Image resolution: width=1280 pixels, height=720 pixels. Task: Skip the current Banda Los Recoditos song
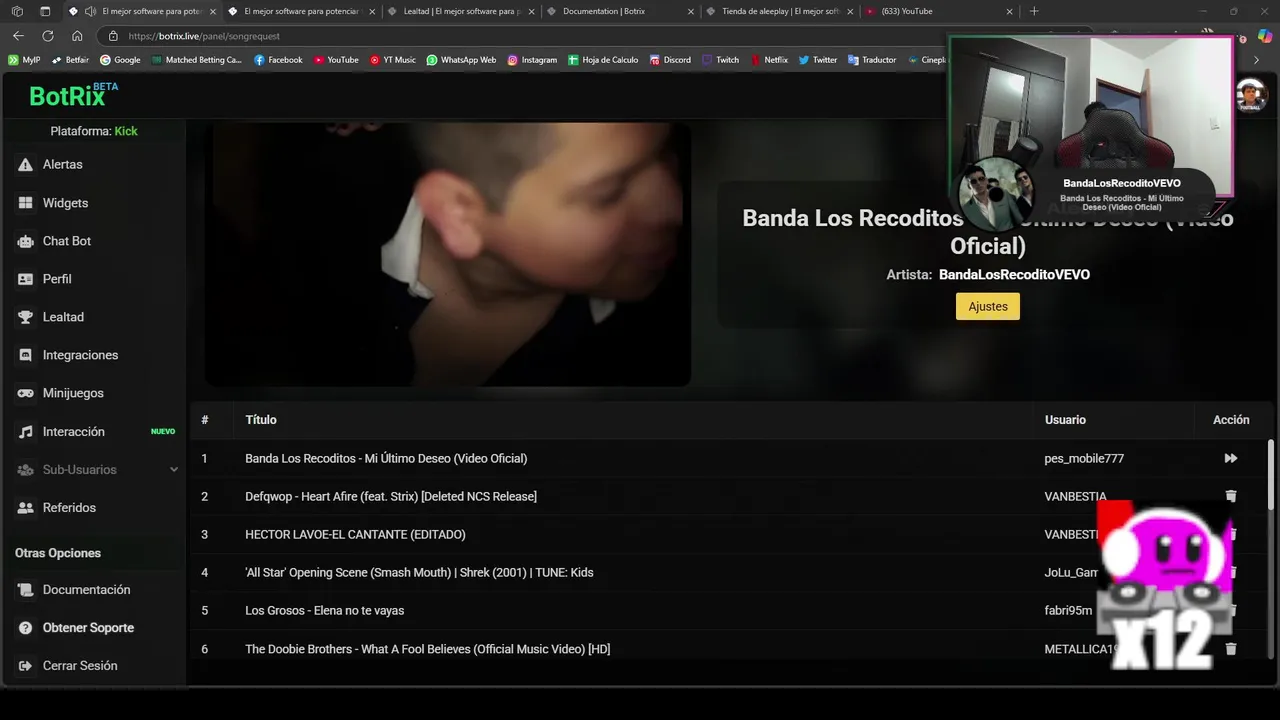[1231, 458]
